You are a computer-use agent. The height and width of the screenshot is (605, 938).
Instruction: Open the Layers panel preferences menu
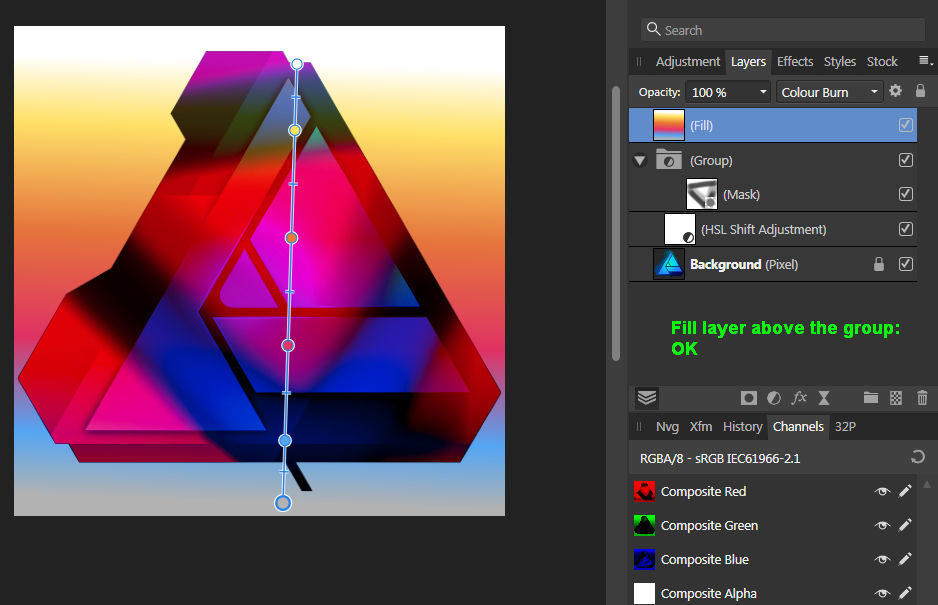coord(925,60)
